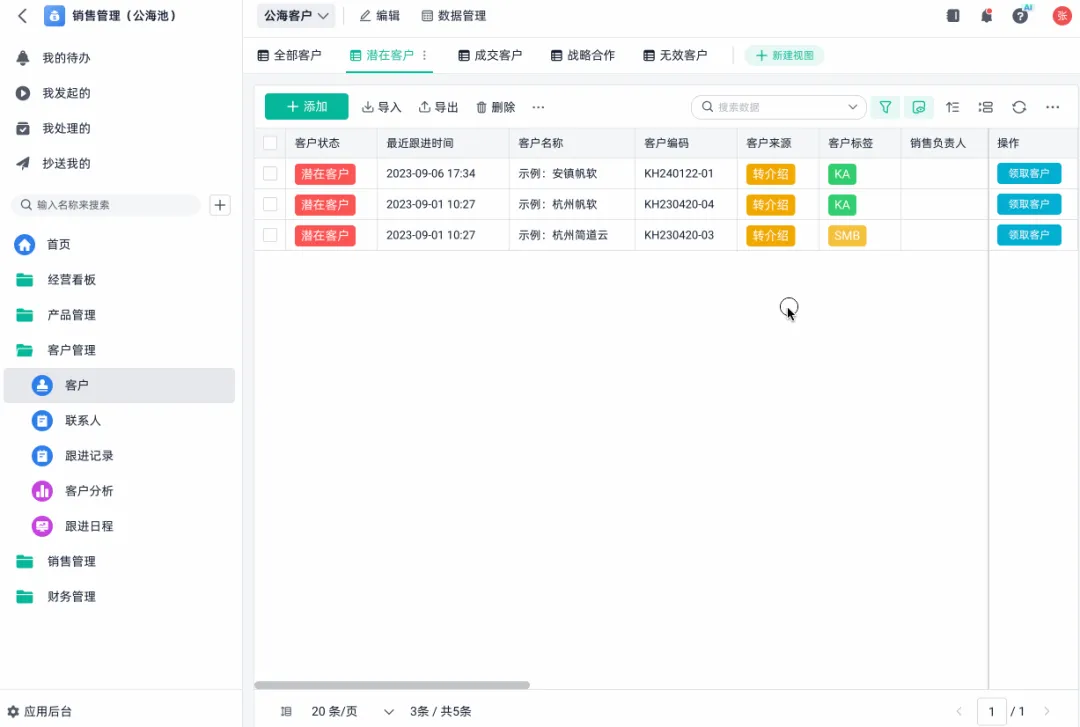This screenshot has width=1080, height=727.
Task: Select the checkbox for 示例：安镇帆软 row
Action: pyautogui.click(x=269, y=173)
